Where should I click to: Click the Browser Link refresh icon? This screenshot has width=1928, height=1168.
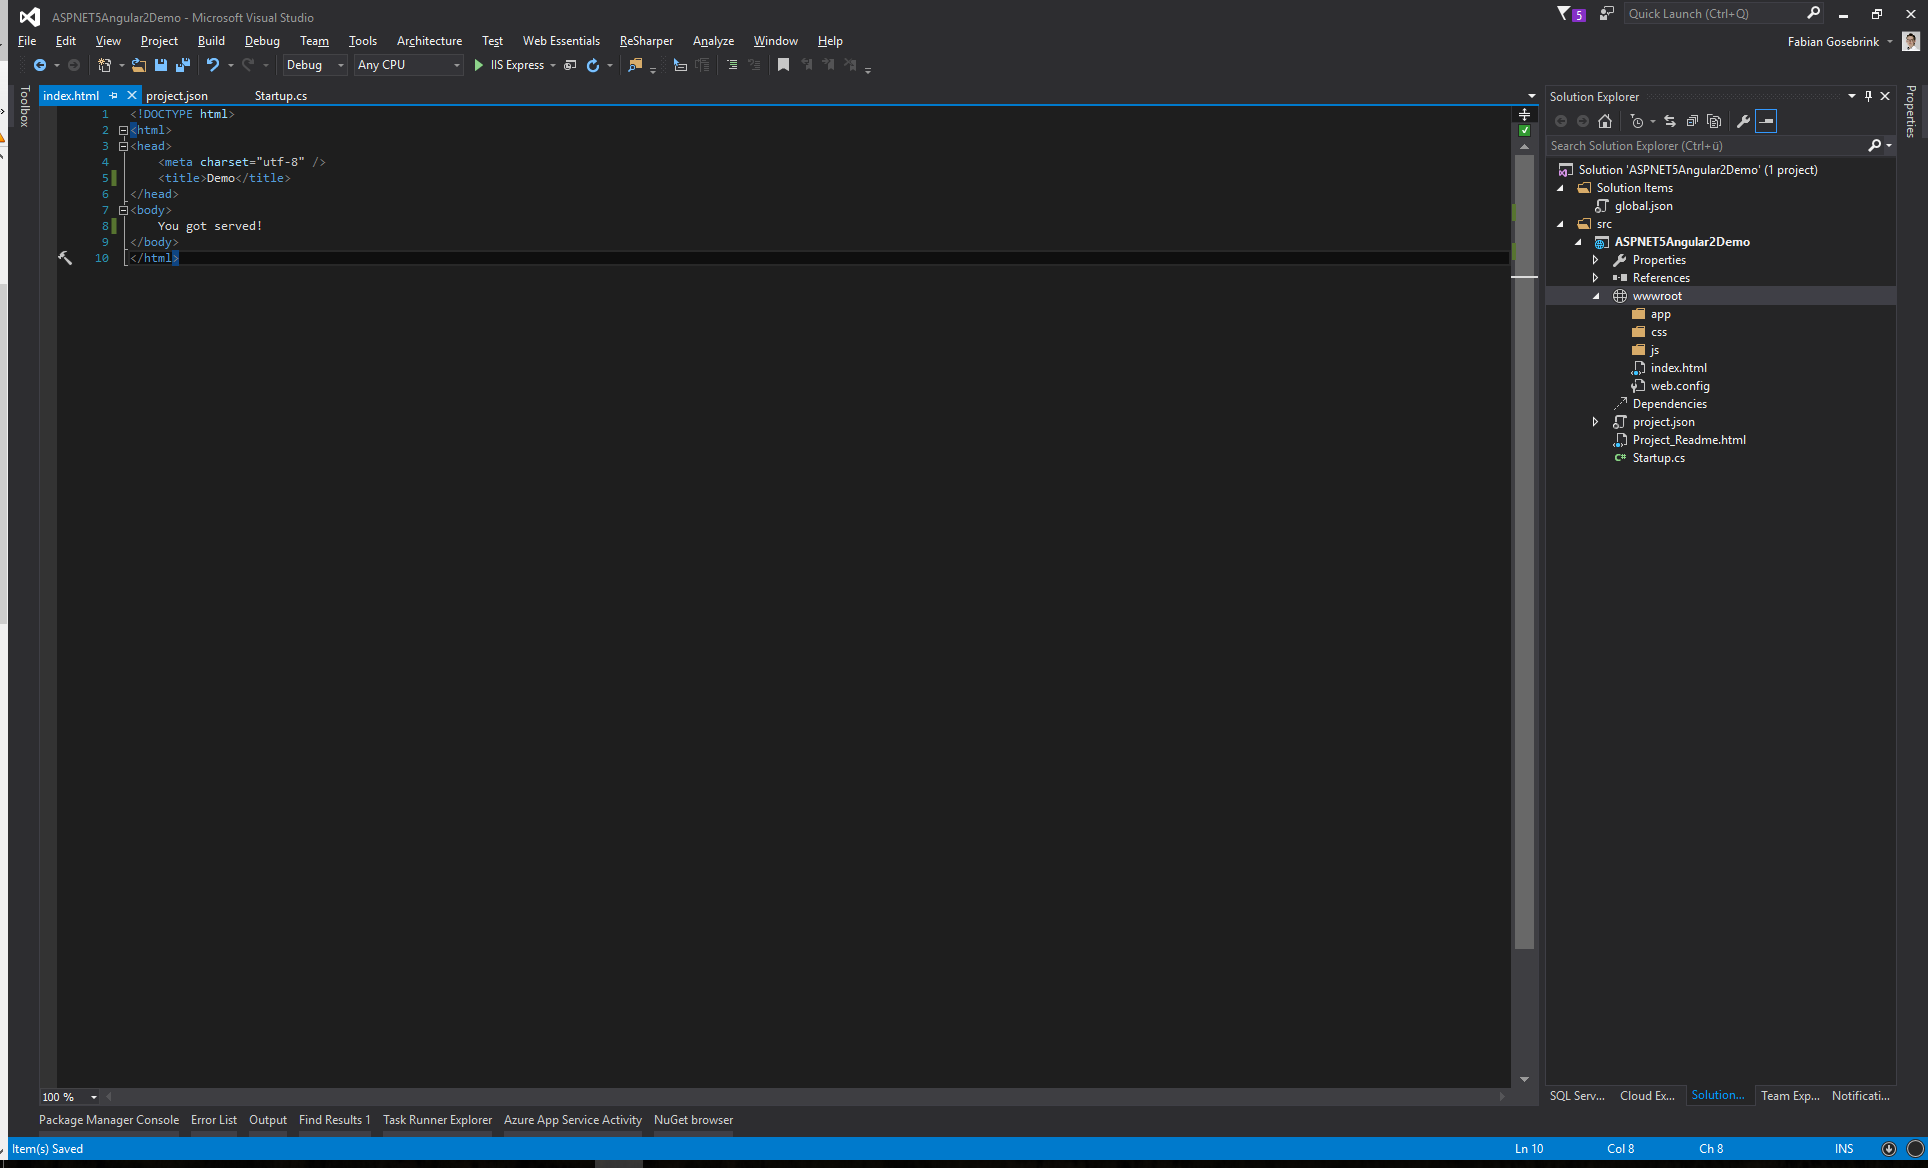coord(593,65)
